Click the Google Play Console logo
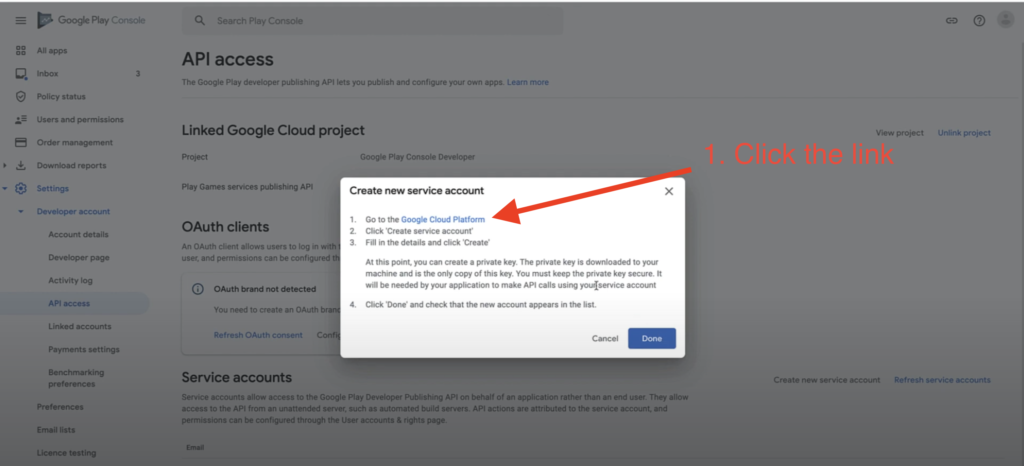Screen dimensions: 1024x466 tap(88, 20)
